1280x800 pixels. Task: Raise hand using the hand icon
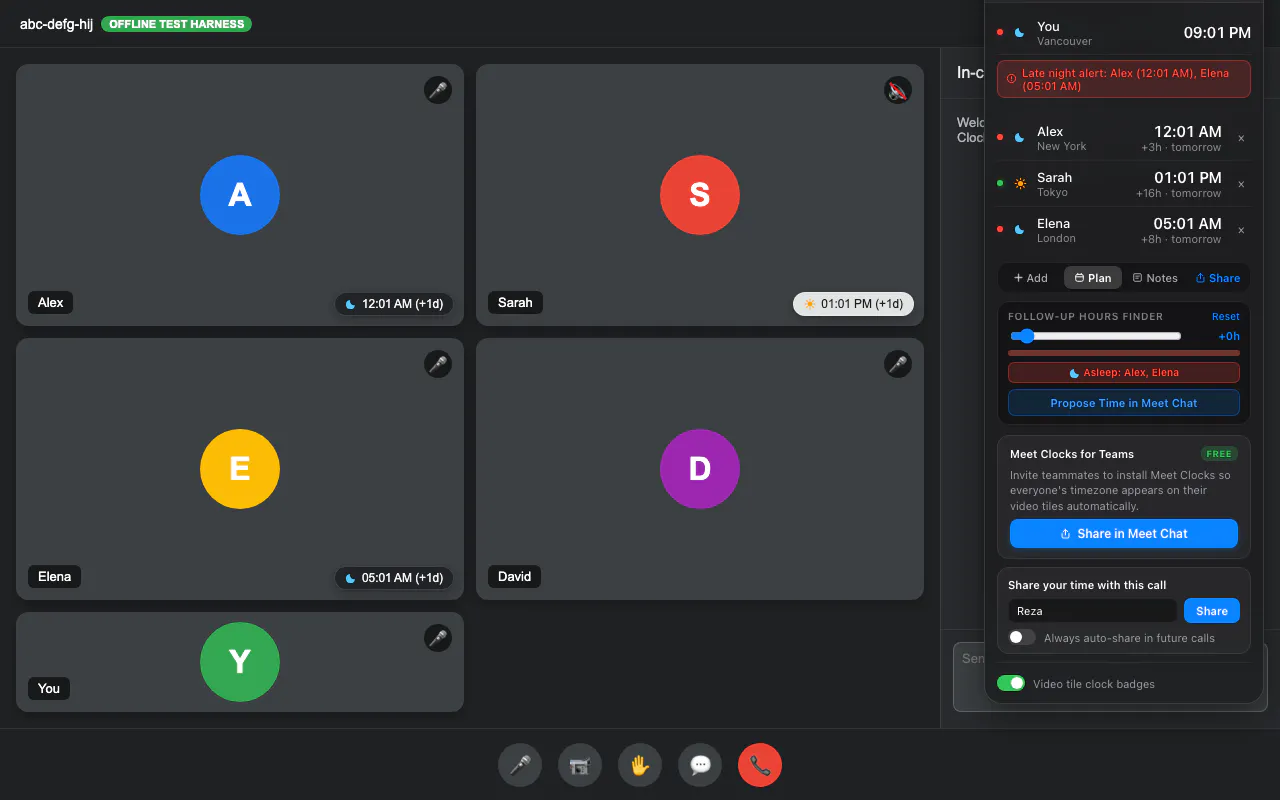coord(640,766)
